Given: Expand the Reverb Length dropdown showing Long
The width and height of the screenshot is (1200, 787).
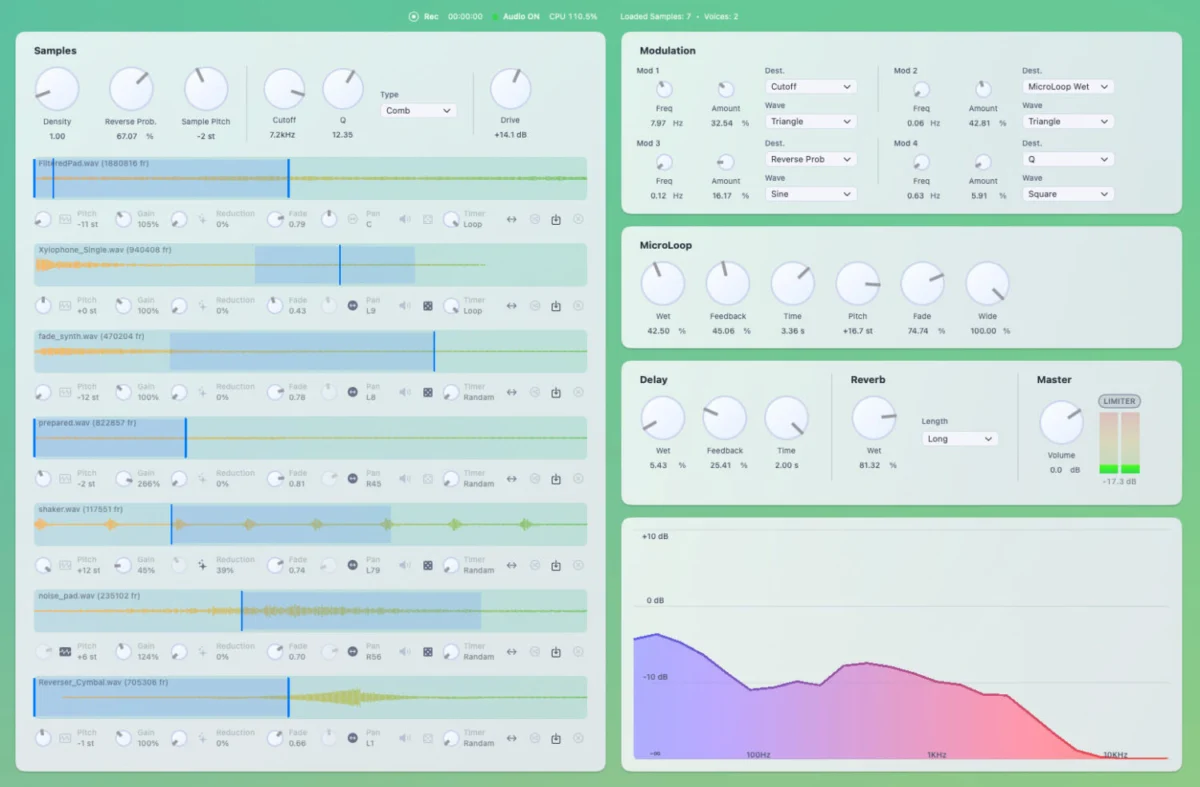Looking at the screenshot, I should pyautogui.click(x=959, y=439).
